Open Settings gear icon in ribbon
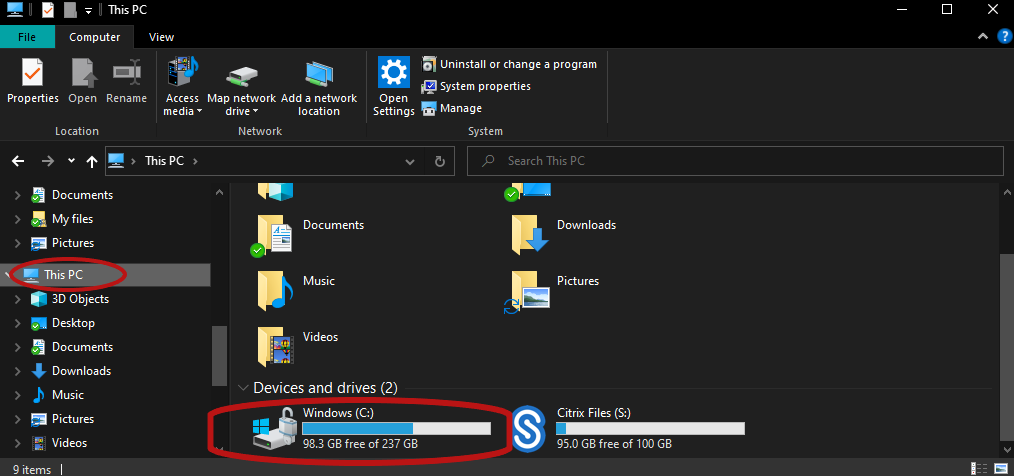The width and height of the screenshot is (1014, 476). pyautogui.click(x=394, y=72)
